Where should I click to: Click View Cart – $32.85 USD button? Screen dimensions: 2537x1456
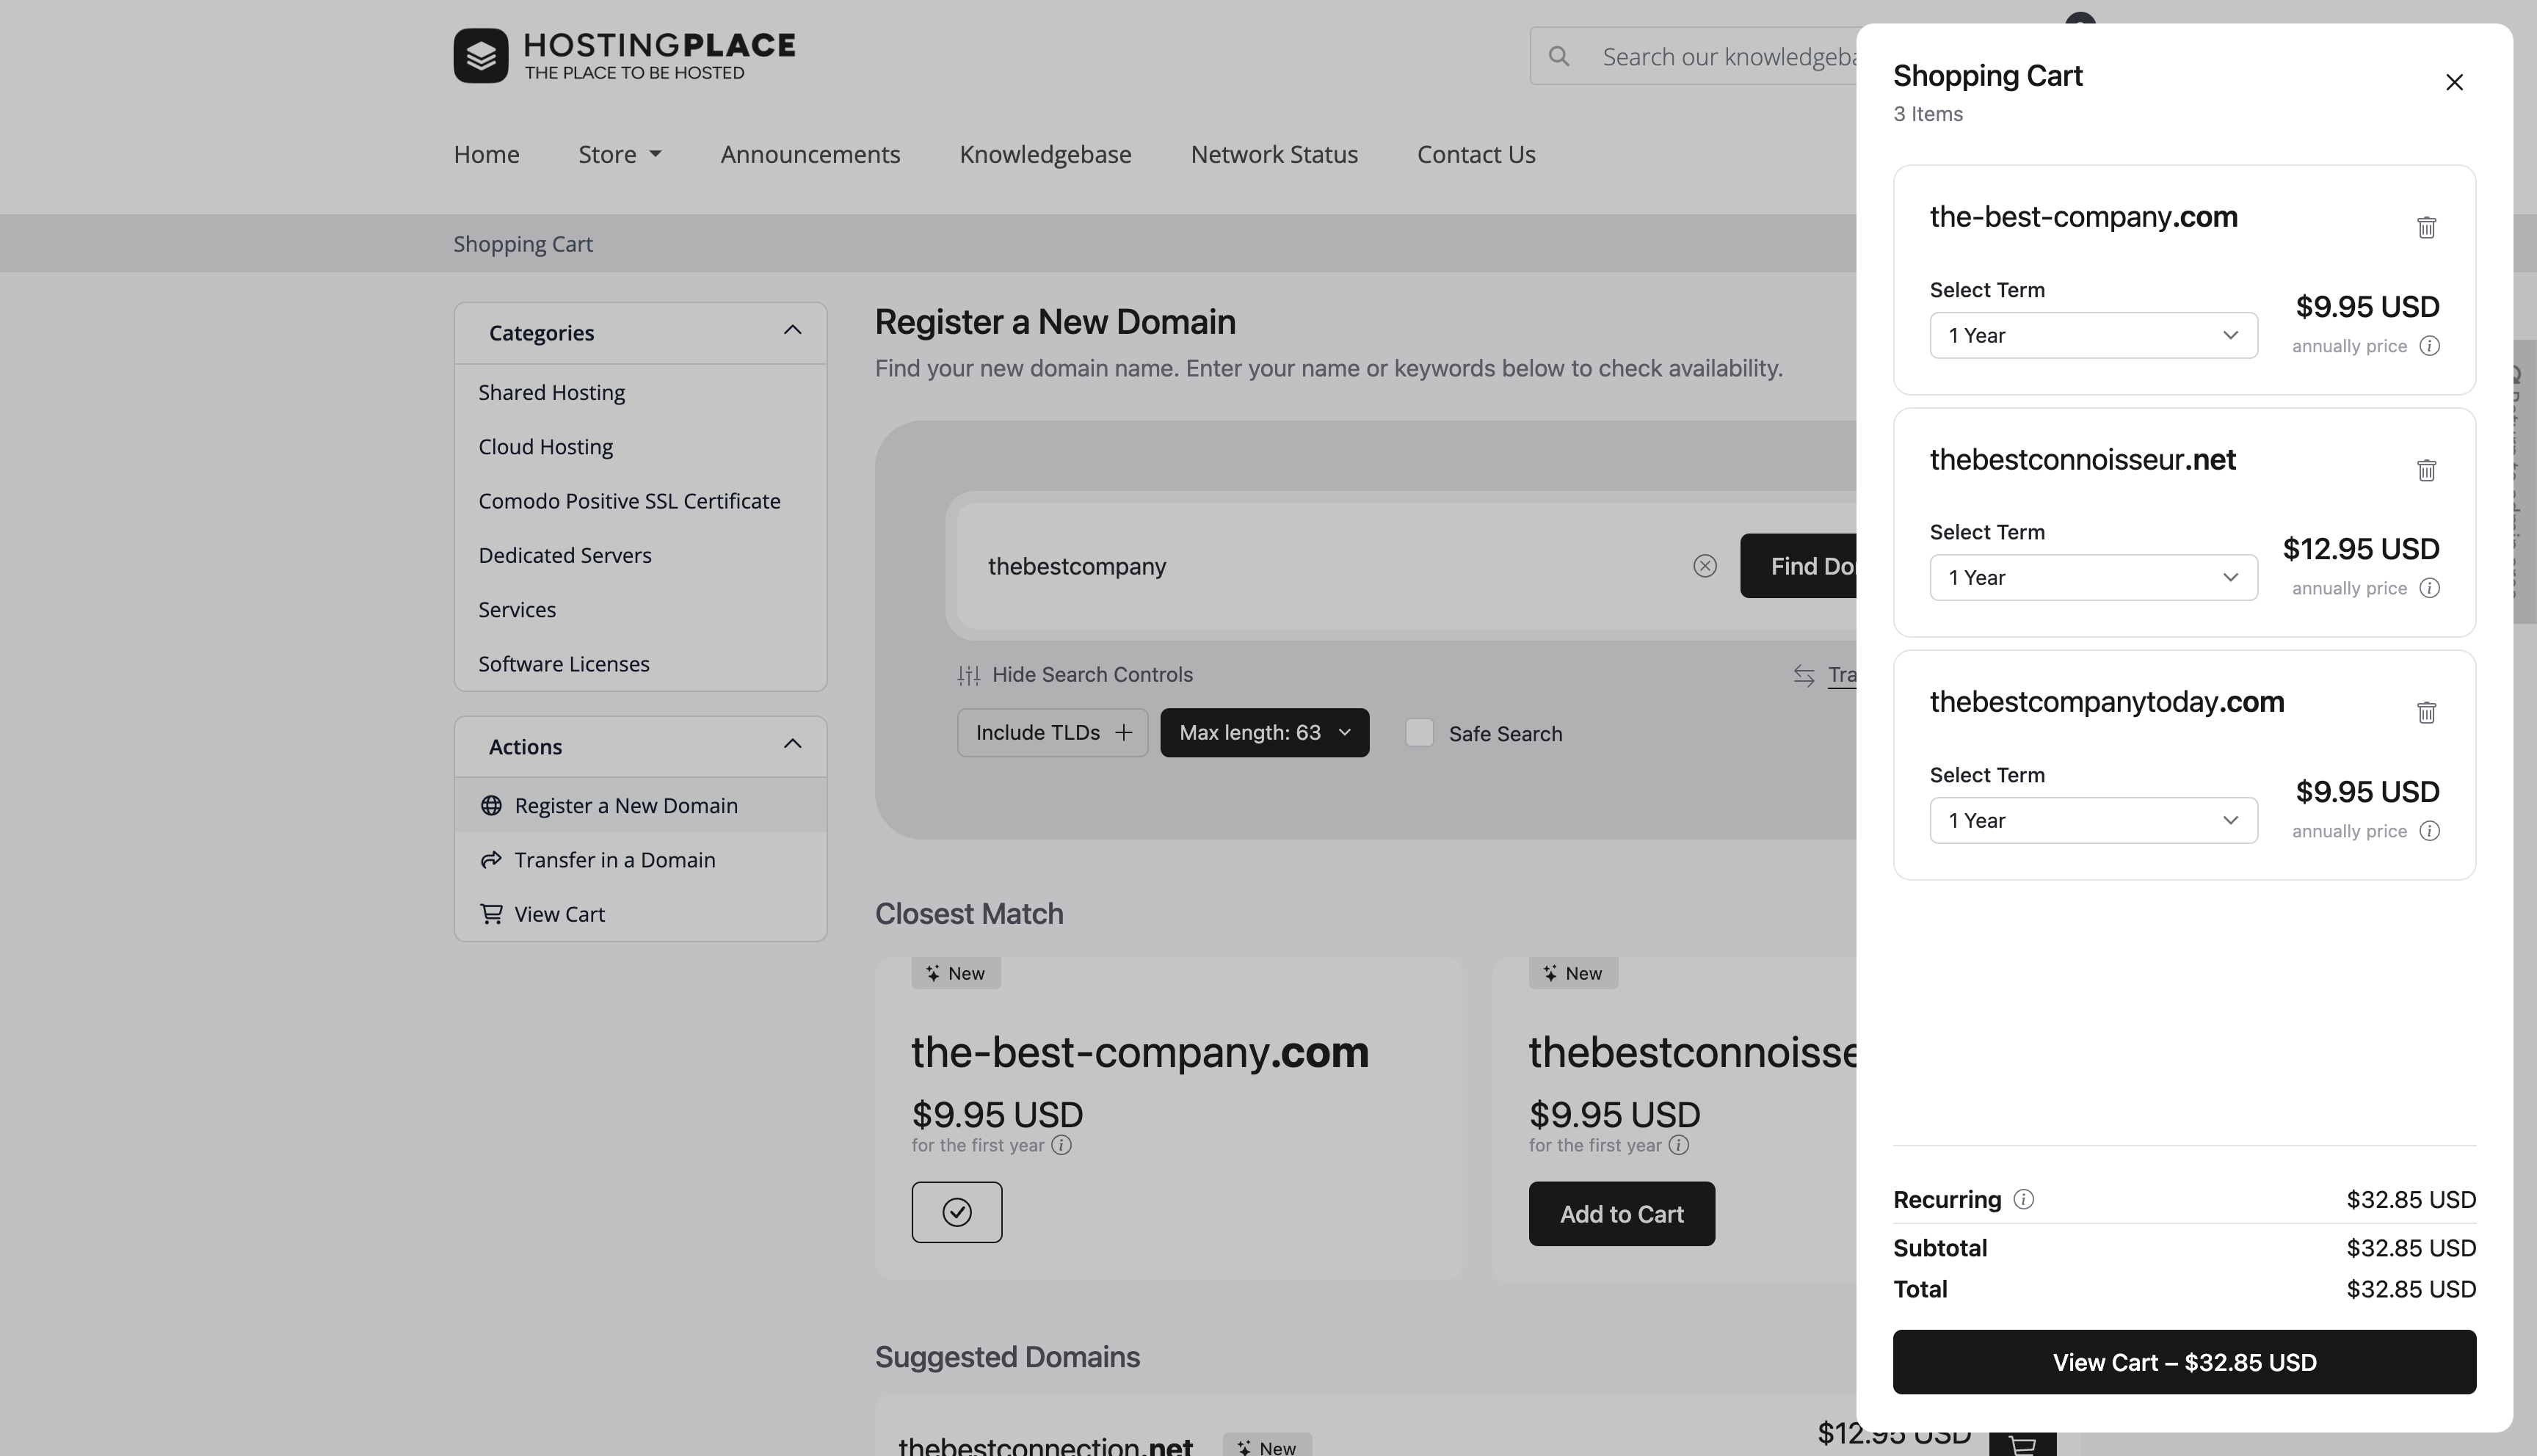(2184, 1362)
